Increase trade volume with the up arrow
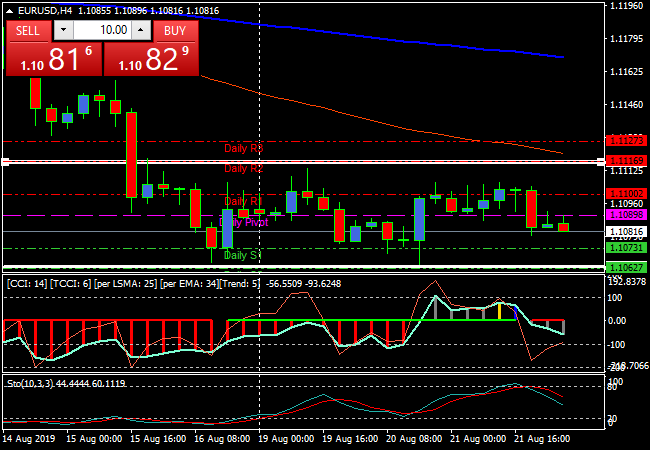 141,30
